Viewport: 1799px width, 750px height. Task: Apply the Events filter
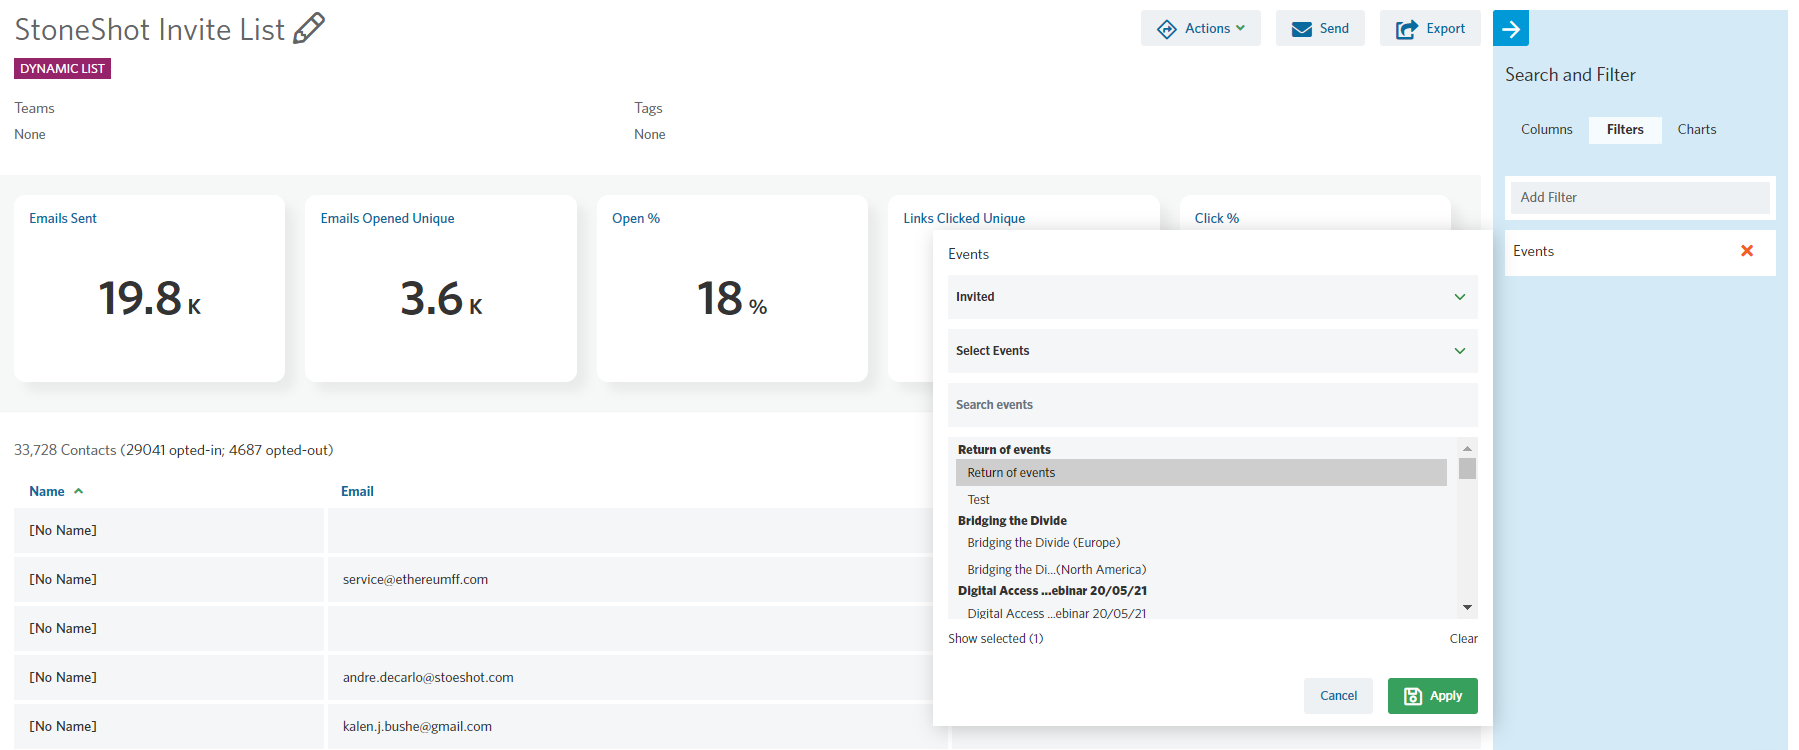(x=1432, y=696)
